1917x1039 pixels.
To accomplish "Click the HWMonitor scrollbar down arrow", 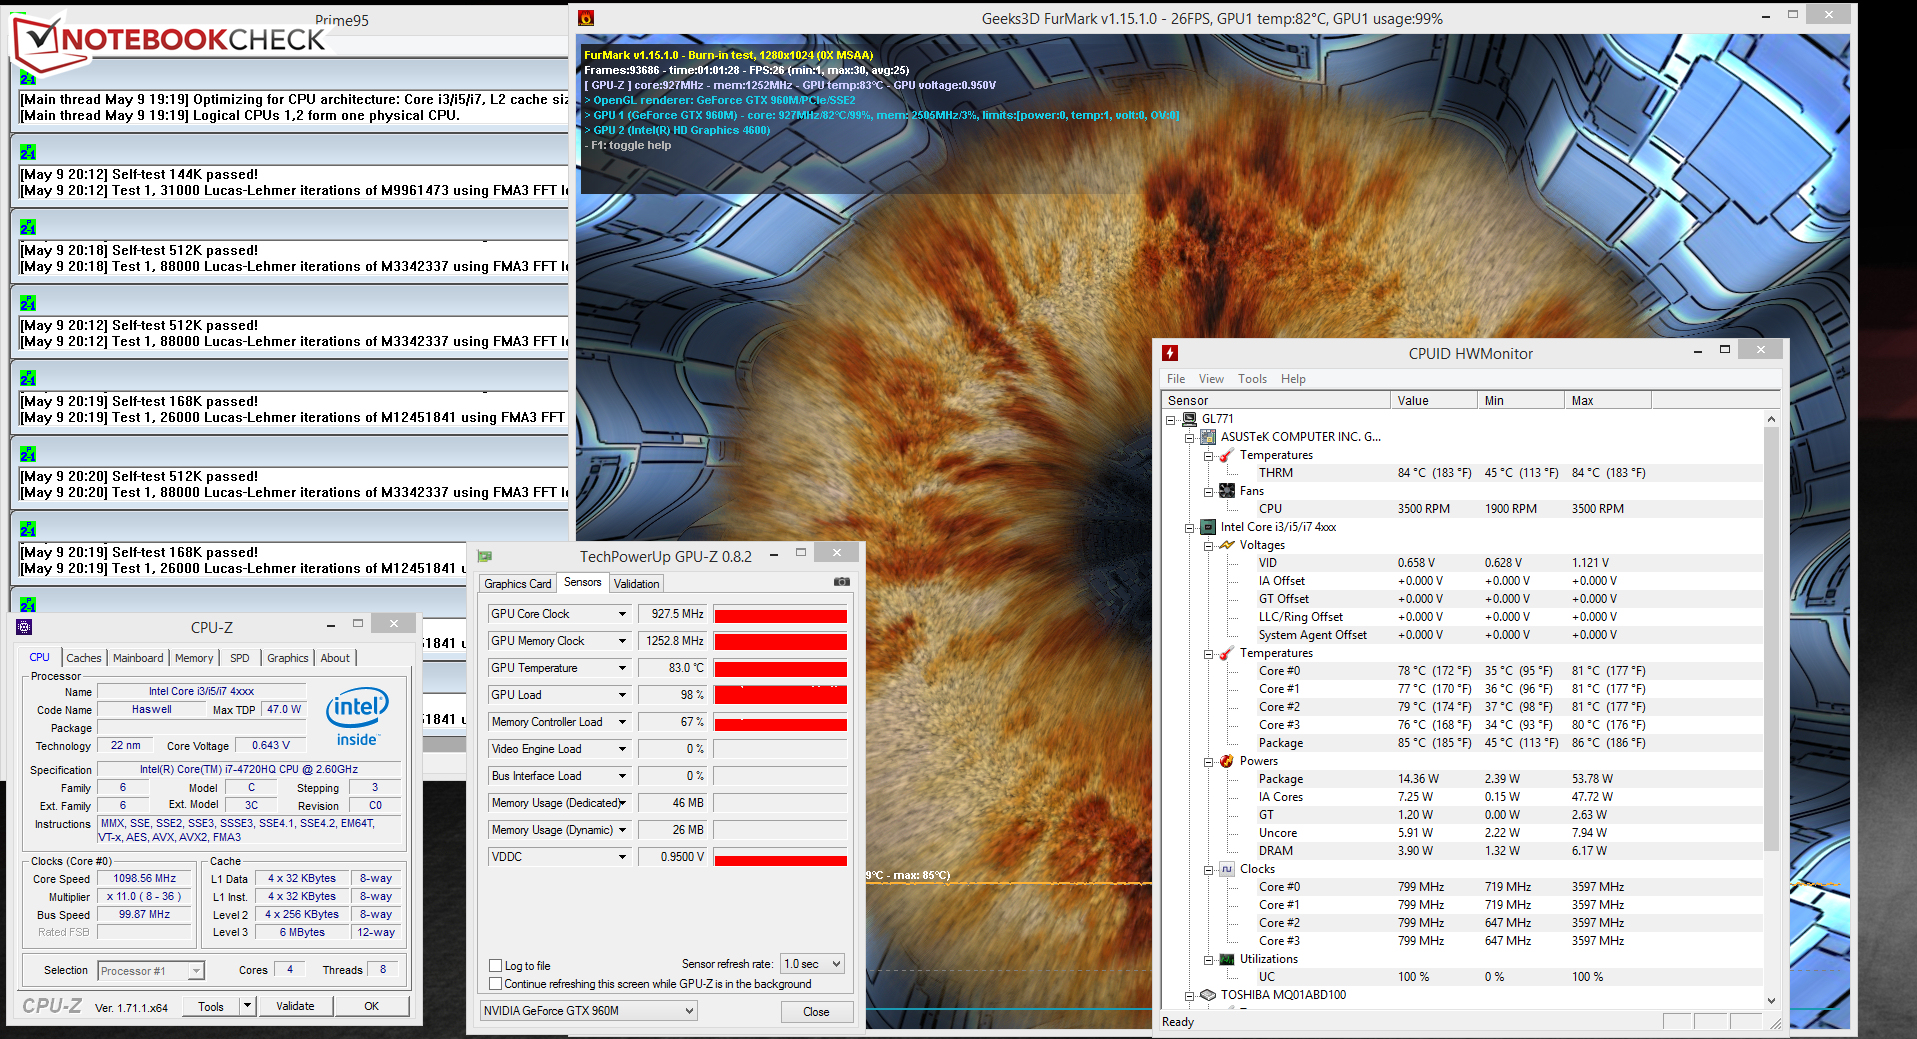I will pyautogui.click(x=1771, y=1000).
